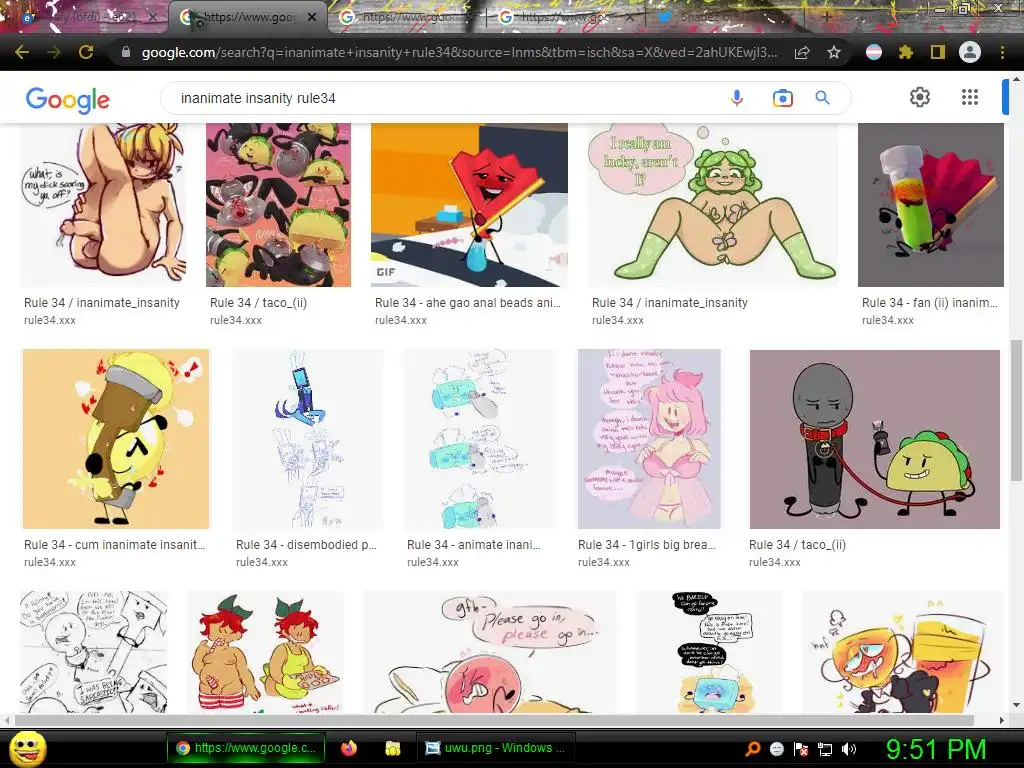Viewport: 1024px width, 768px height.
Task: Close the first e621 tab
Action: tap(153, 17)
